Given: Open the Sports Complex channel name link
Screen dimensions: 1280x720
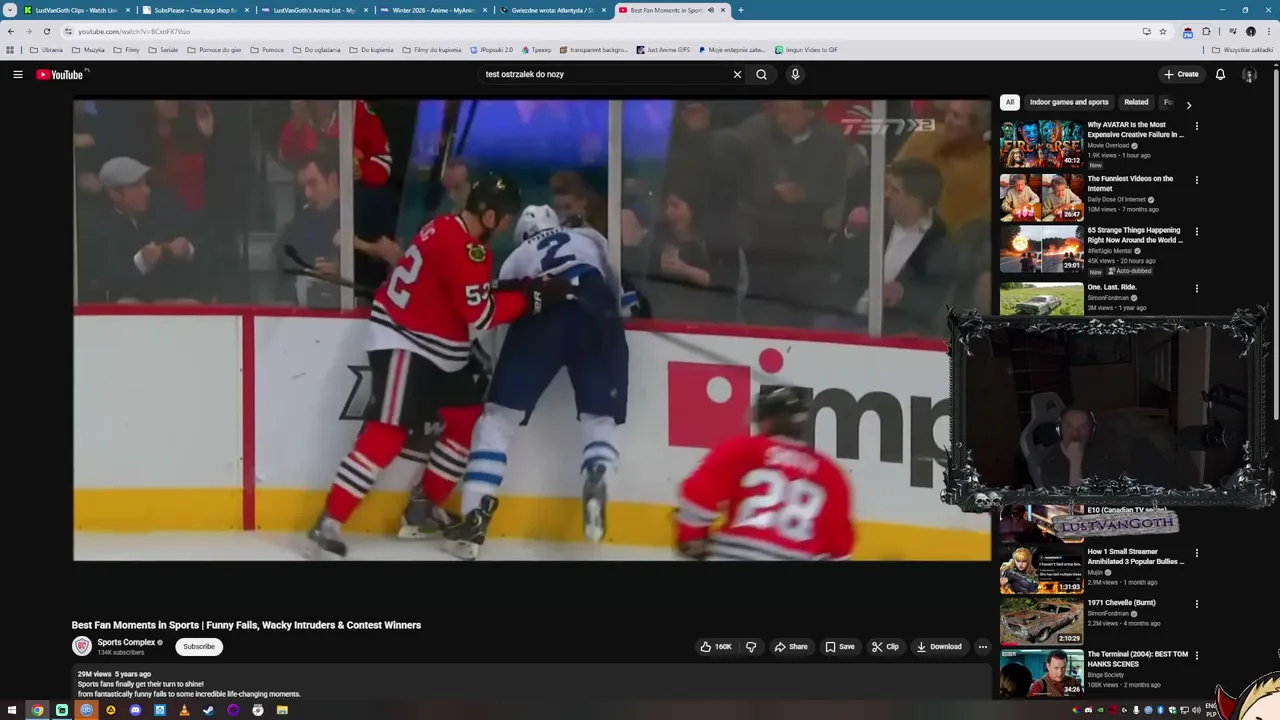Looking at the screenshot, I should pyautogui.click(x=126, y=642).
